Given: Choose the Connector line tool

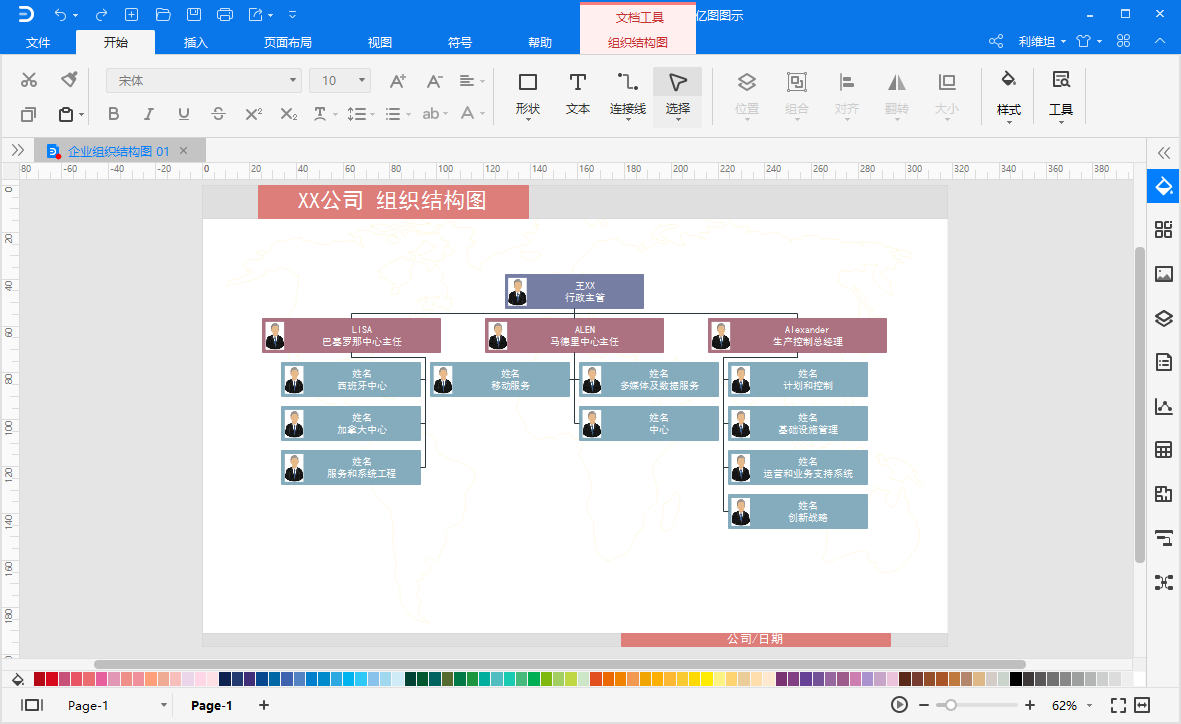Looking at the screenshot, I should 628,93.
